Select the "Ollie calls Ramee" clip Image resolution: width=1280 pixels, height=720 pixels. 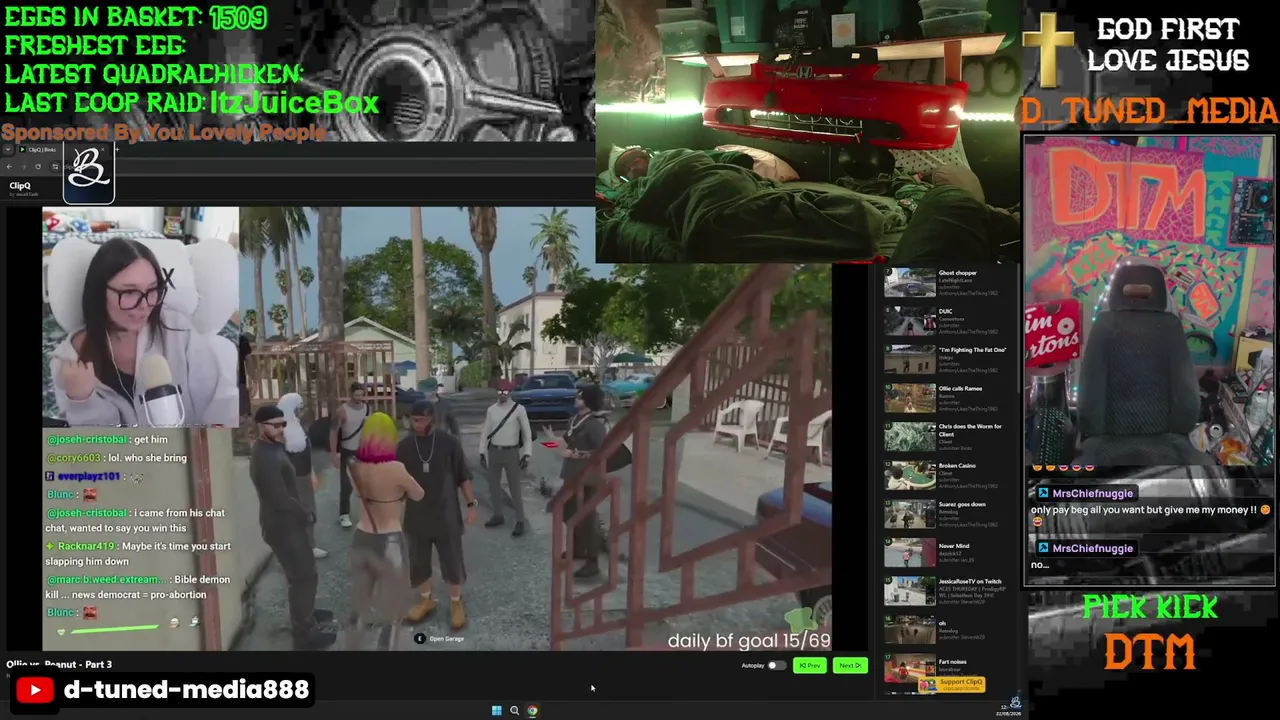[x=945, y=398]
